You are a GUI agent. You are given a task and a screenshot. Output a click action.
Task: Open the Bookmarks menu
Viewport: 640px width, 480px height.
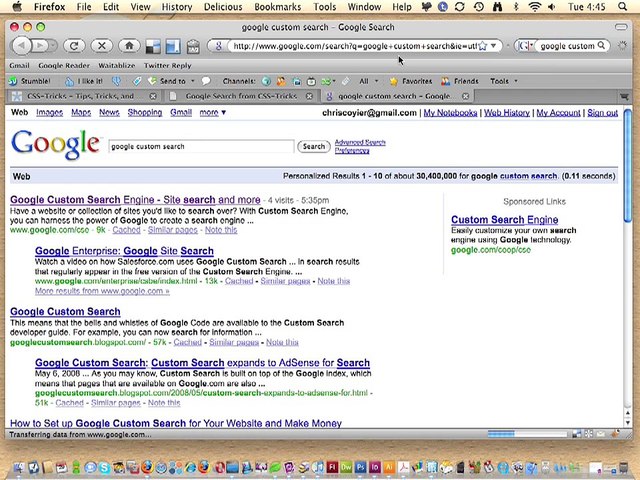(x=278, y=7)
